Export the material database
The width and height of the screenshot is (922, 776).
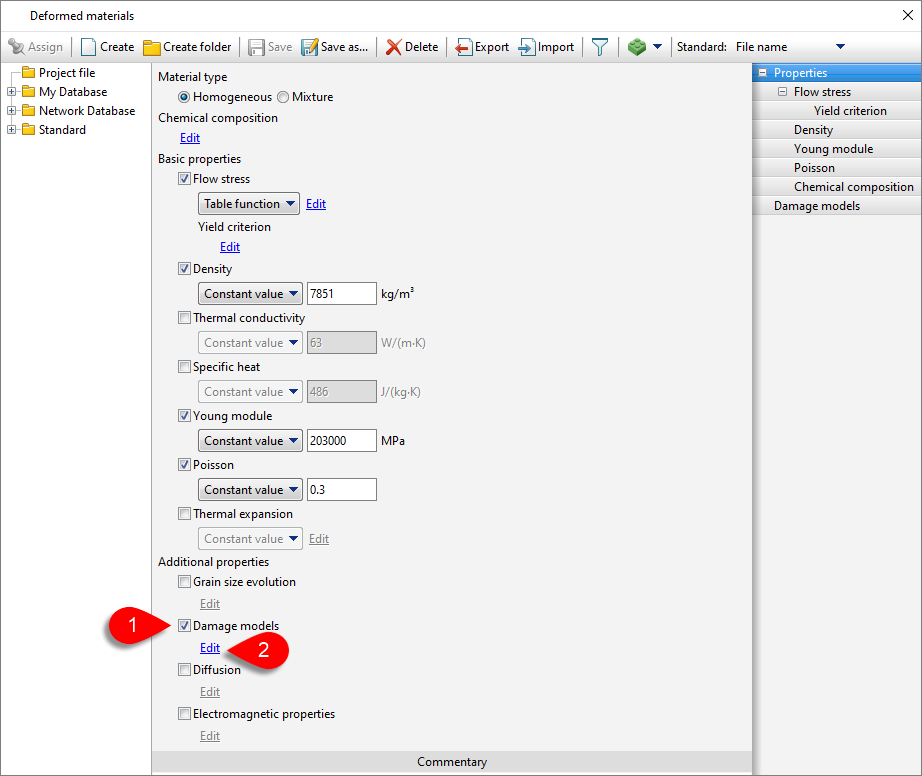(481, 46)
